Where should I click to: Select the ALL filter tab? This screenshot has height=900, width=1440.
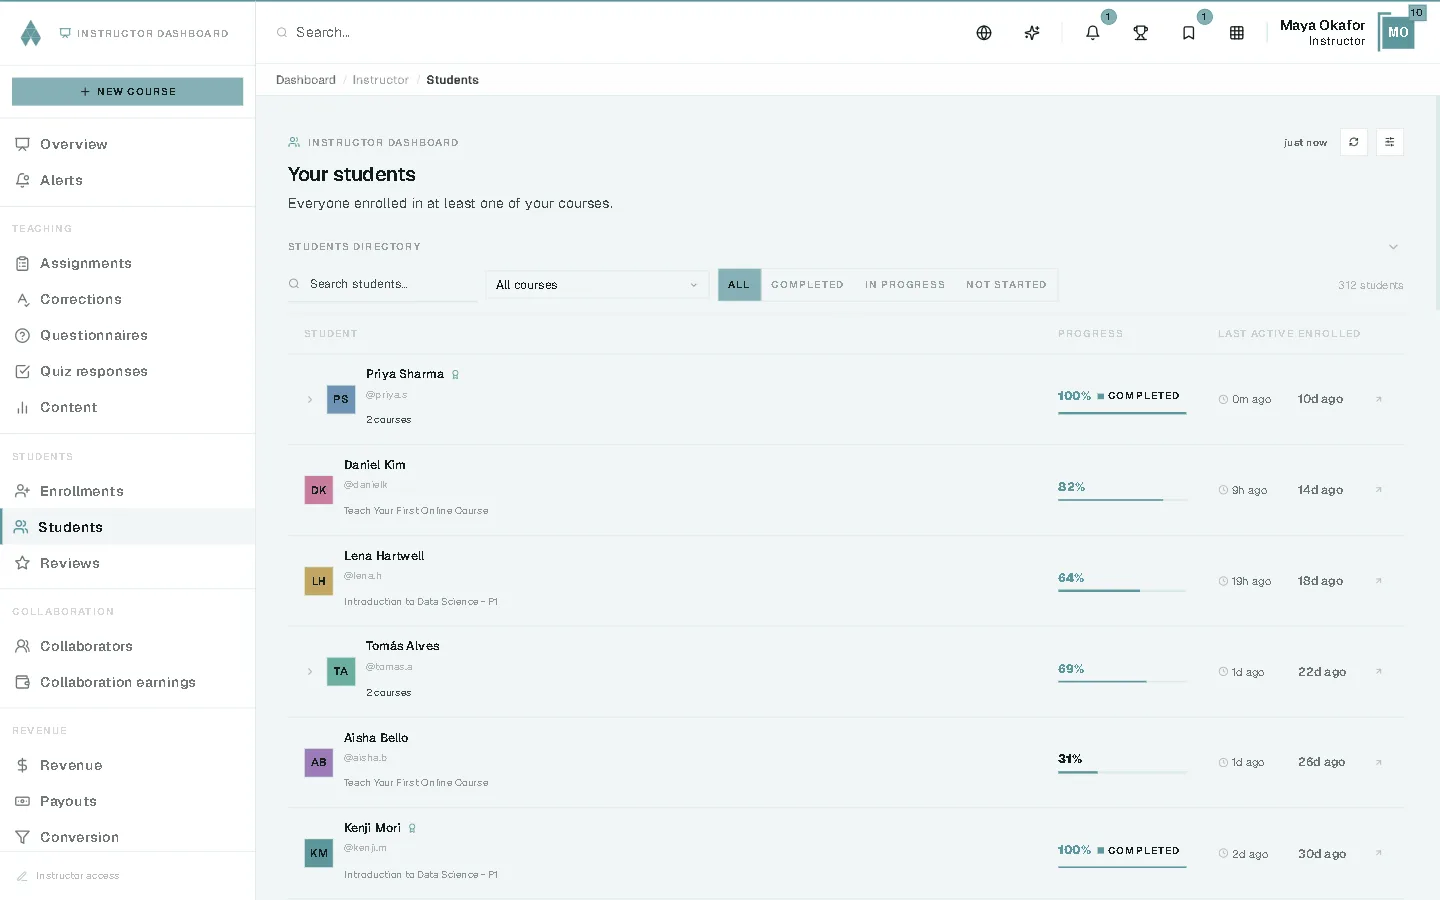pyautogui.click(x=739, y=285)
